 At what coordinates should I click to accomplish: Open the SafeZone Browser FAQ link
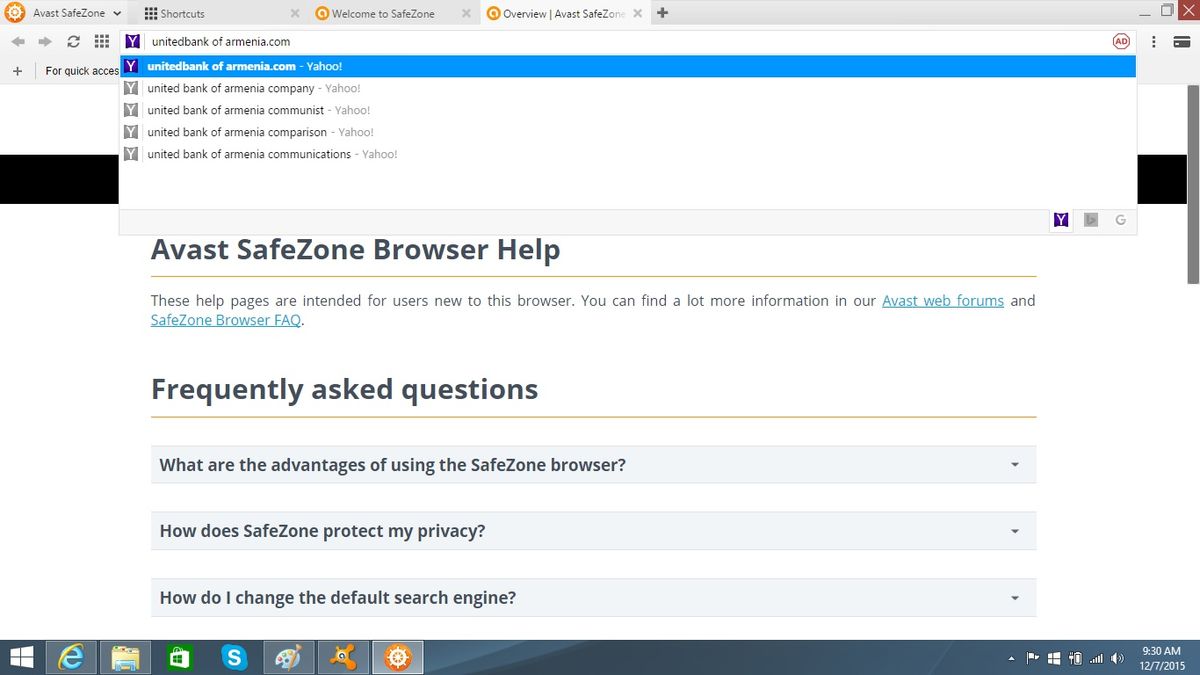pyautogui.click(x=226, y=320)
